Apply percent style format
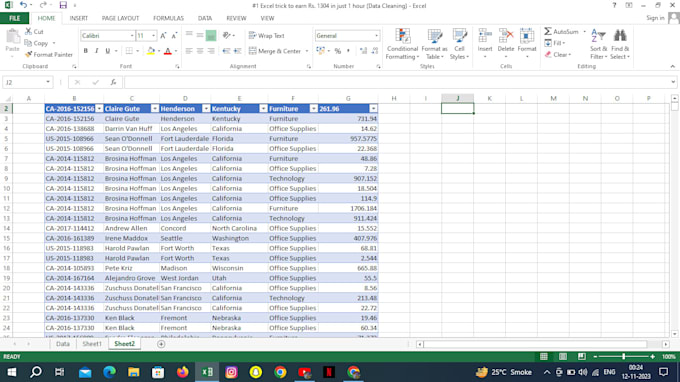This screenshot has height=382, width=680. click(338, 51)
